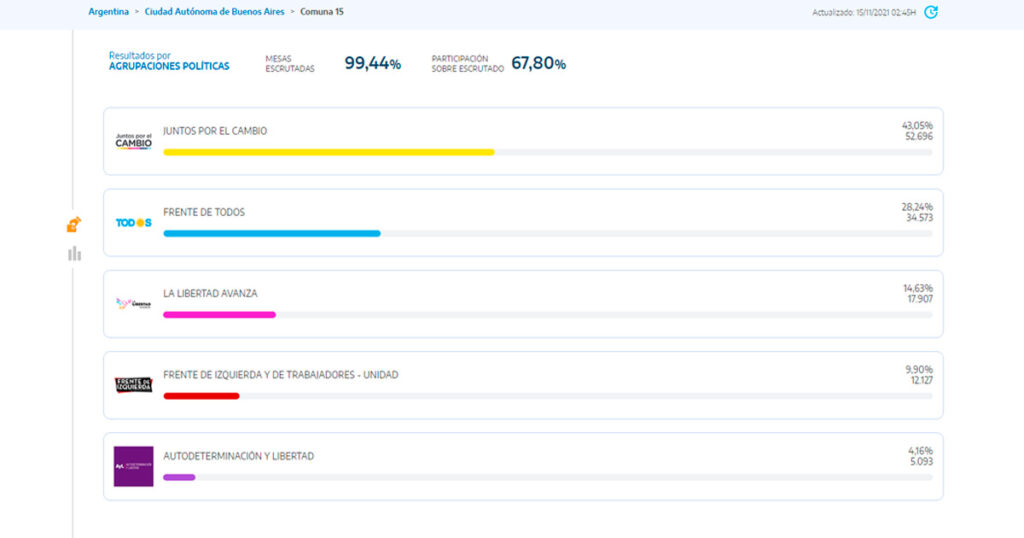Select the orange ballot box sidebar icon
The height and width of the screenshot is (538, 1024).
coord(74,225)
